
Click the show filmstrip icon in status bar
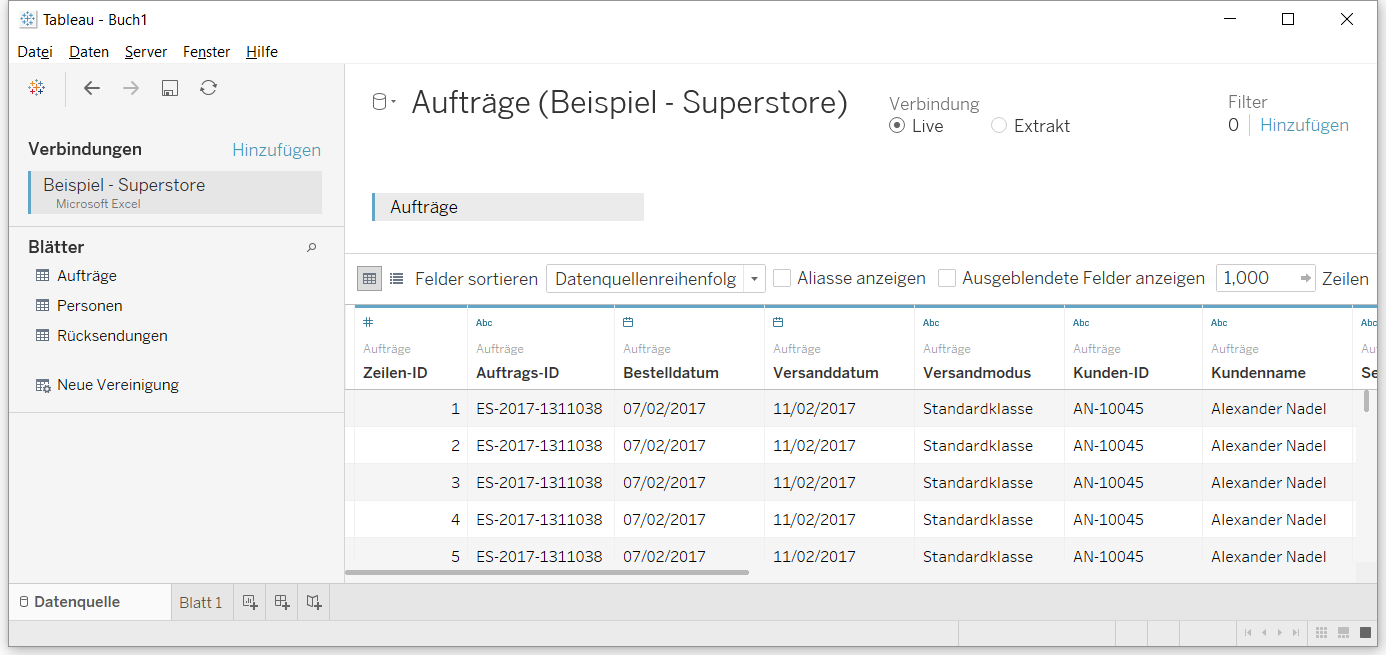[1343, 632]
